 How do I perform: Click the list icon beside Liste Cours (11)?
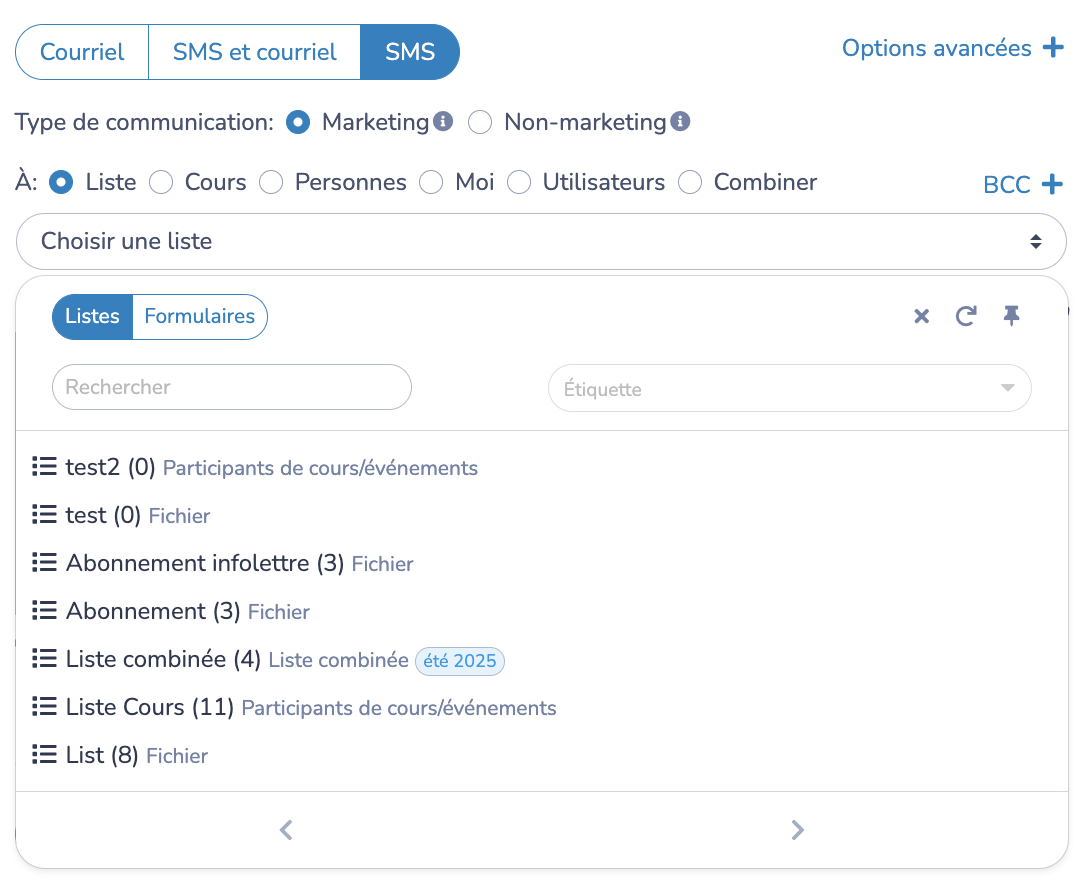click(x=45, y=706)
